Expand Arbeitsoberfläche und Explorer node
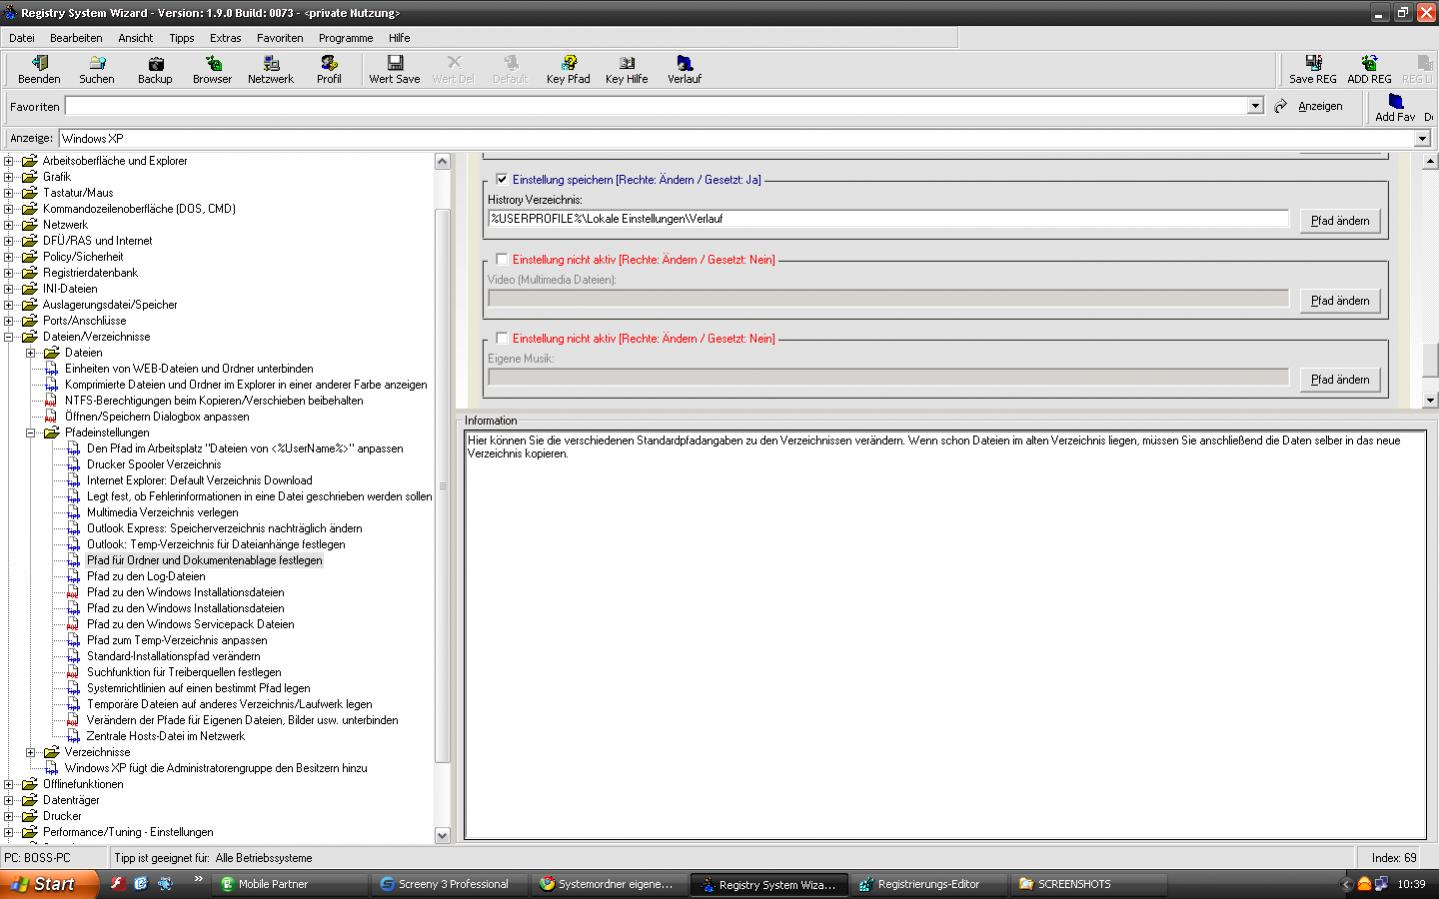Image resolution: width=1439 pixels, height=899 pixels. [9, 161]
